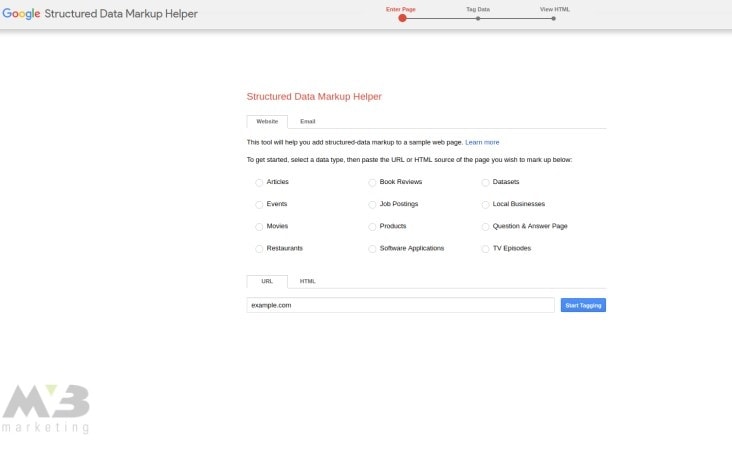Select the TV Episodes radio option
Viewport: 732px width, 457px height.
pyautogui.click(x=485, y=249)
